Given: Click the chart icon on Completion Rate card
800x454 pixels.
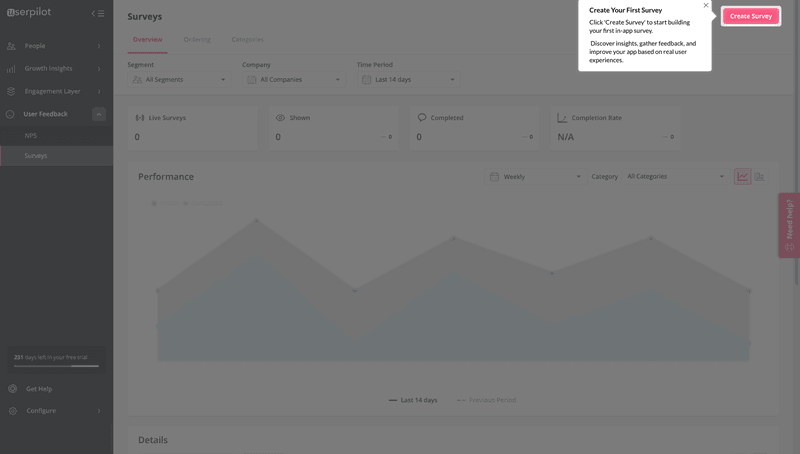Looking at the screenshot, I should 562,118.
